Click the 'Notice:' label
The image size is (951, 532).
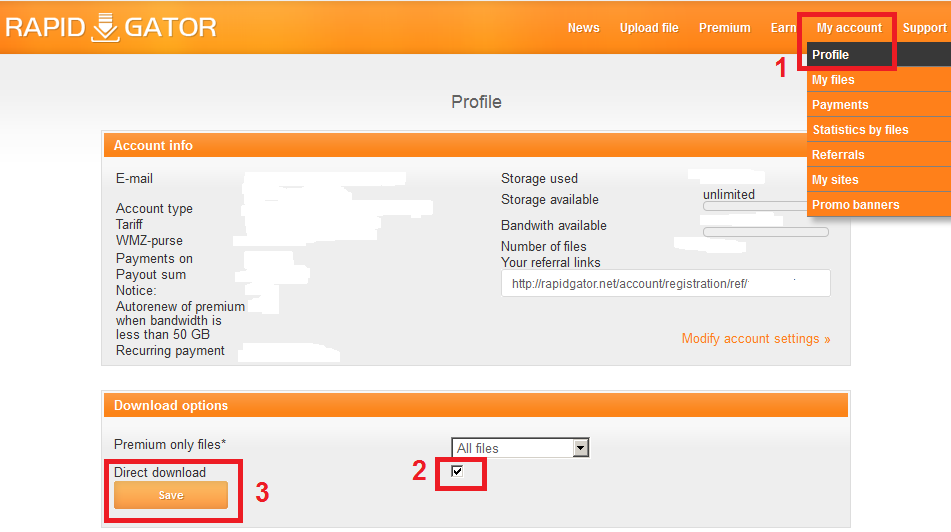[x=136, y=291]
